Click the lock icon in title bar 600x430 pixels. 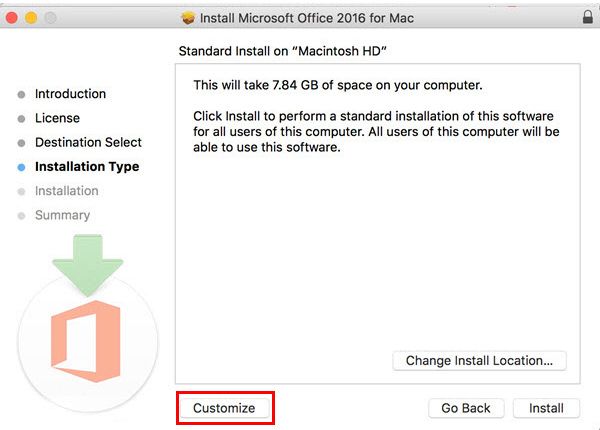(x=588, y=17)
